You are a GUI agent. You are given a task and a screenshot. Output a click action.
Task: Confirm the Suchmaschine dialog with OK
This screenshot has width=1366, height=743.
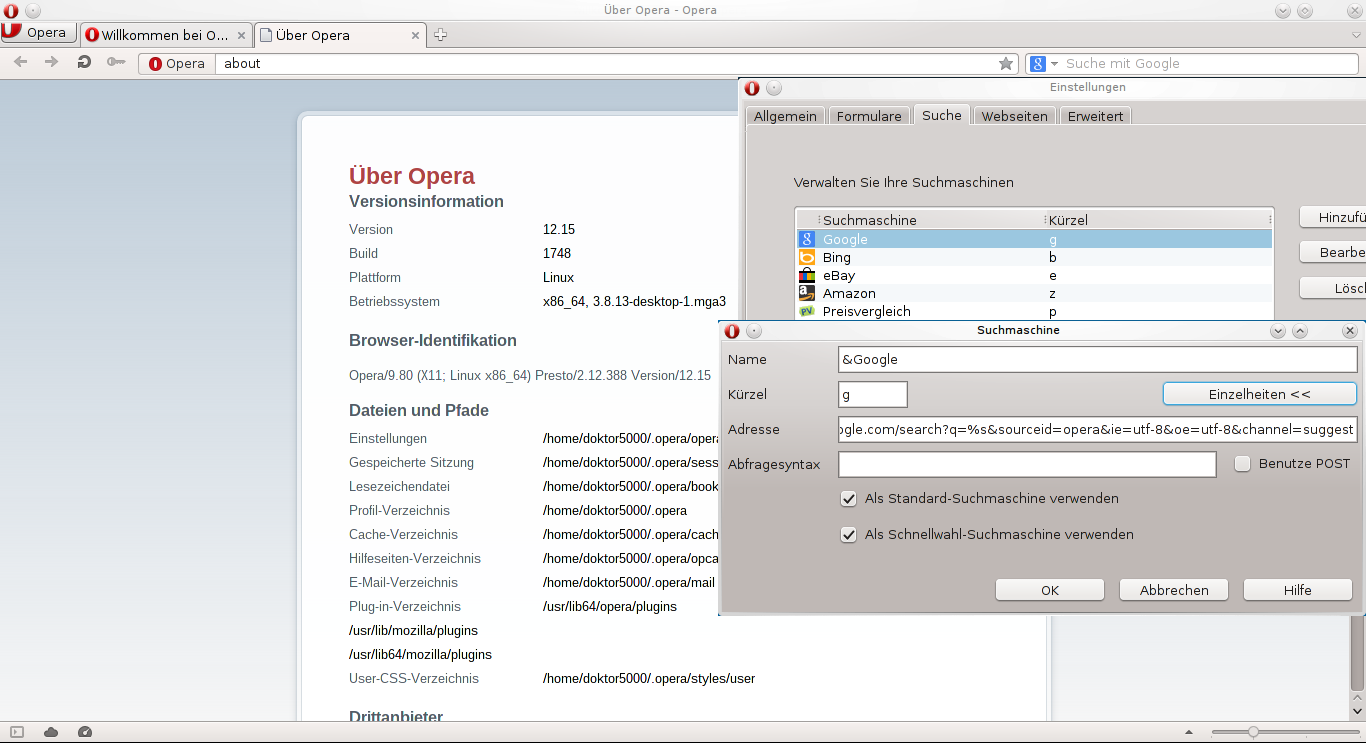point(1050,590)
